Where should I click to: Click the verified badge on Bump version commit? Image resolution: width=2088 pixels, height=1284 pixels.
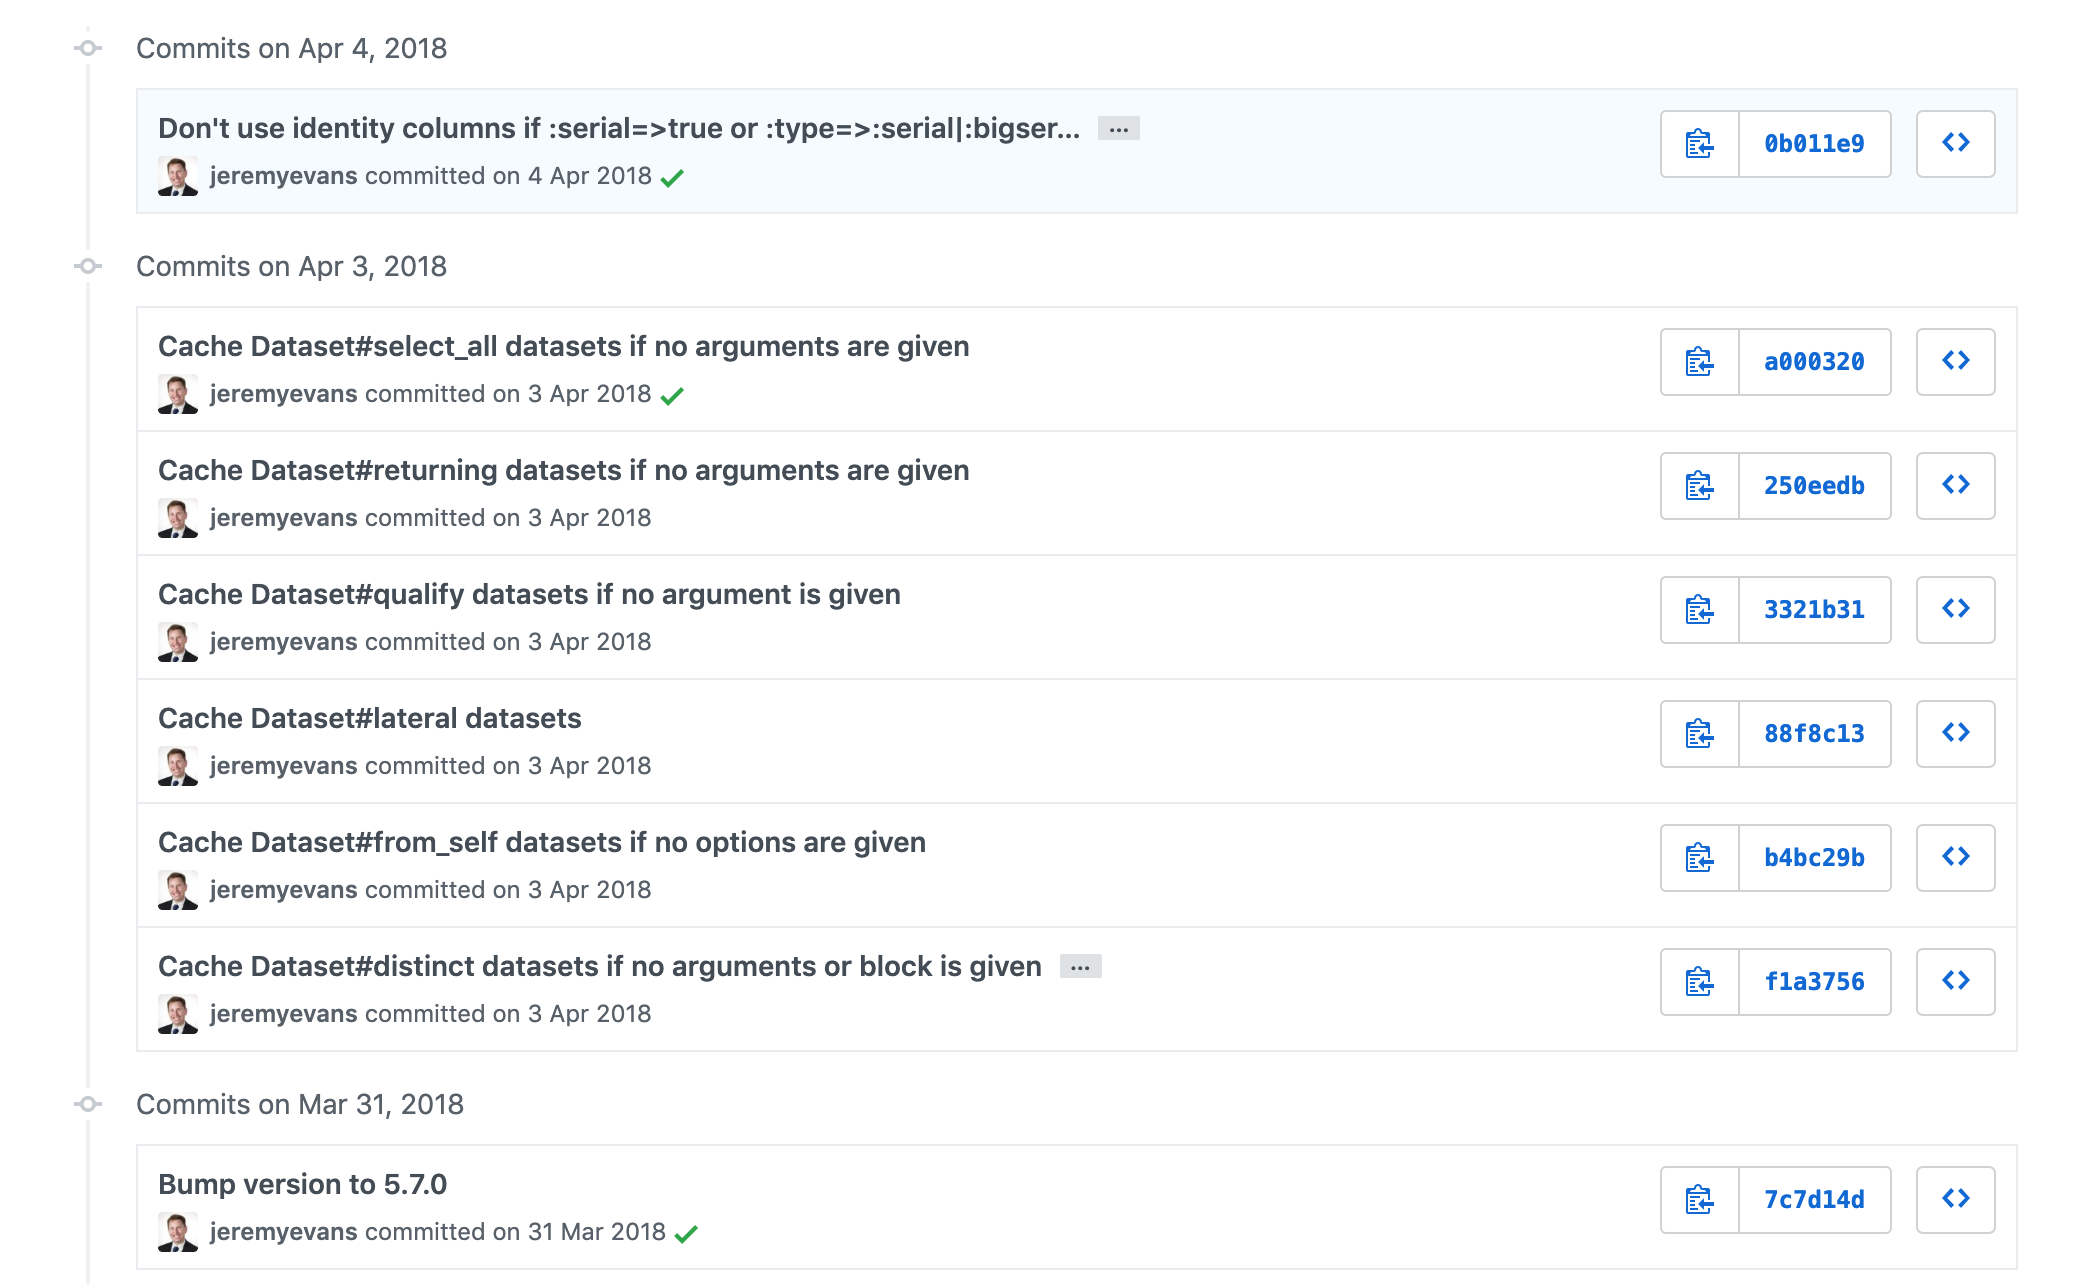[688, 1232]
